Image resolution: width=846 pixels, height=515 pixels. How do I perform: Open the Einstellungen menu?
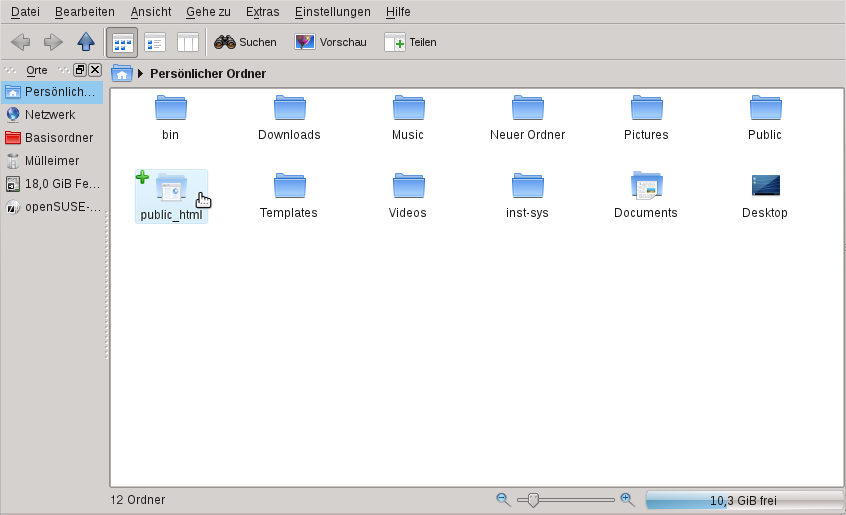pos(332,12)
